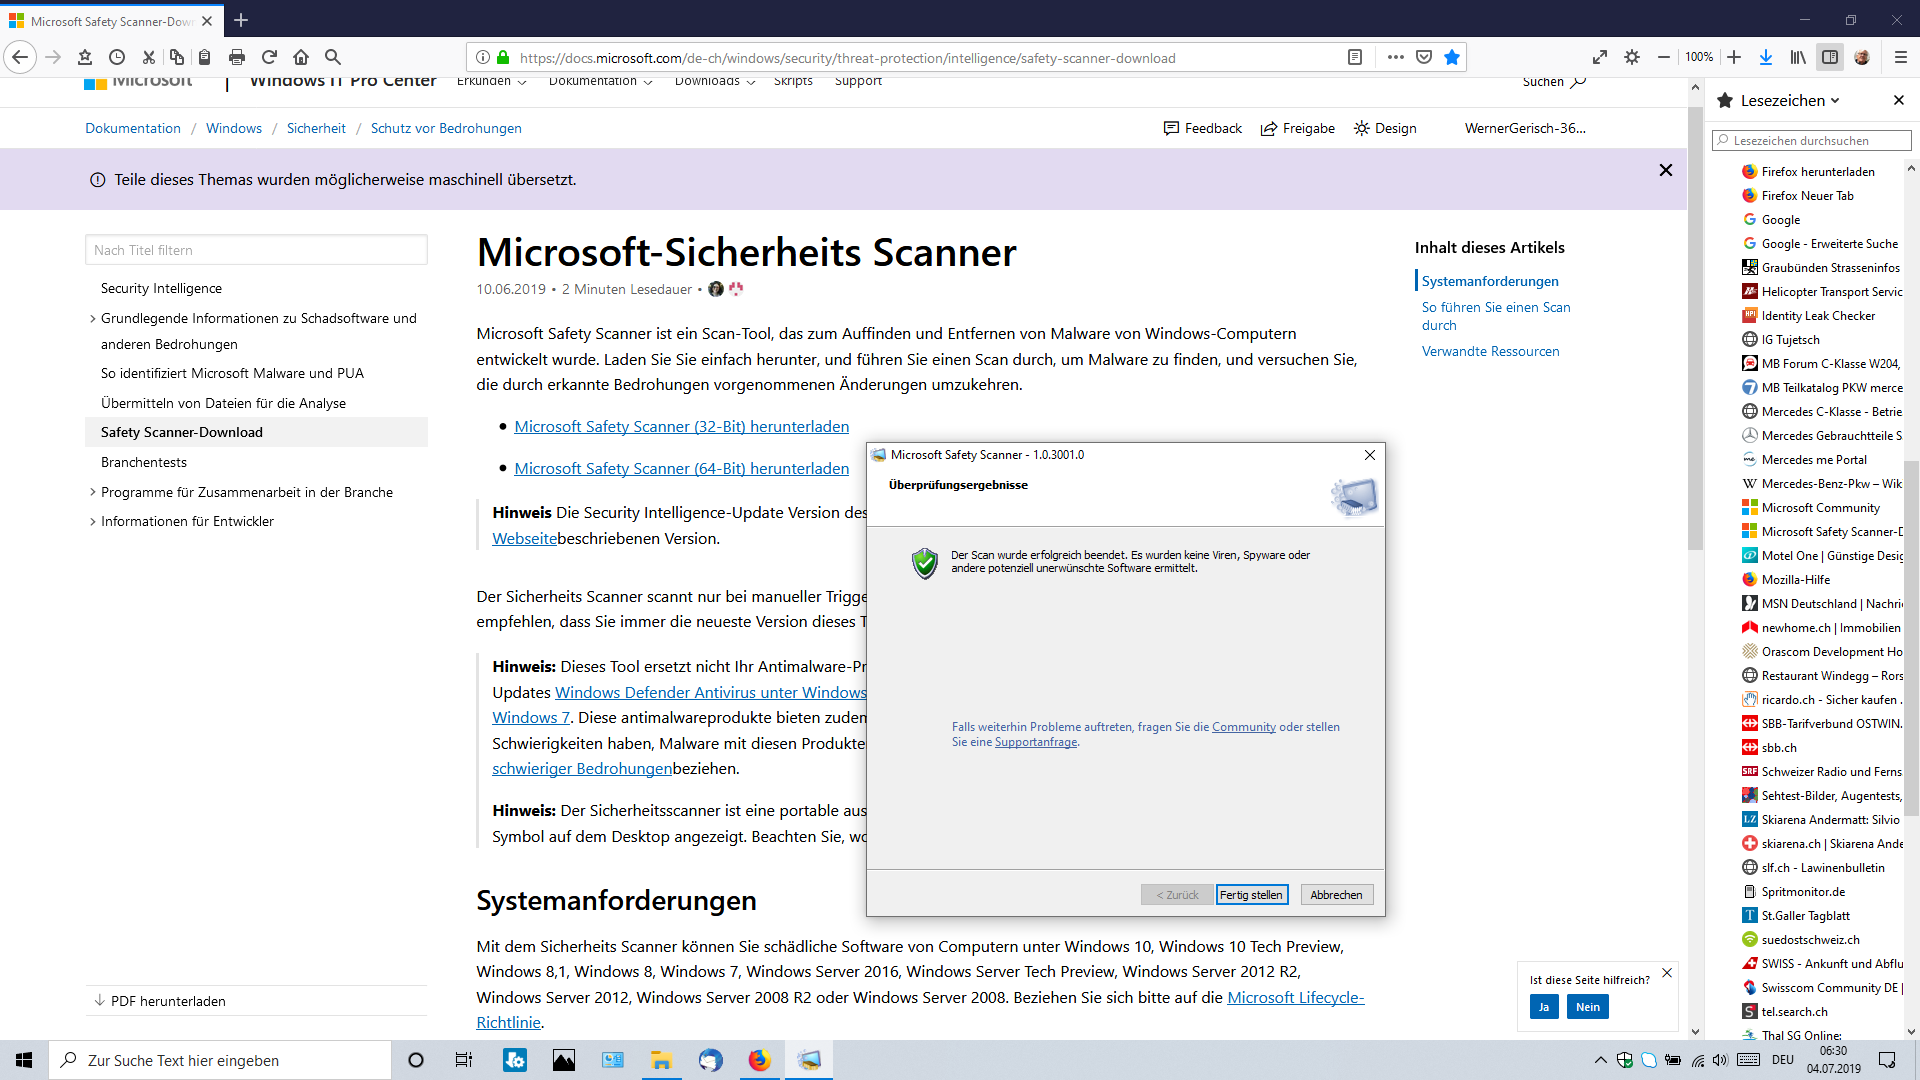Click the paste clipboard icon
The width and height of the screenshot is (1920, 1080).
click(205, 57)
